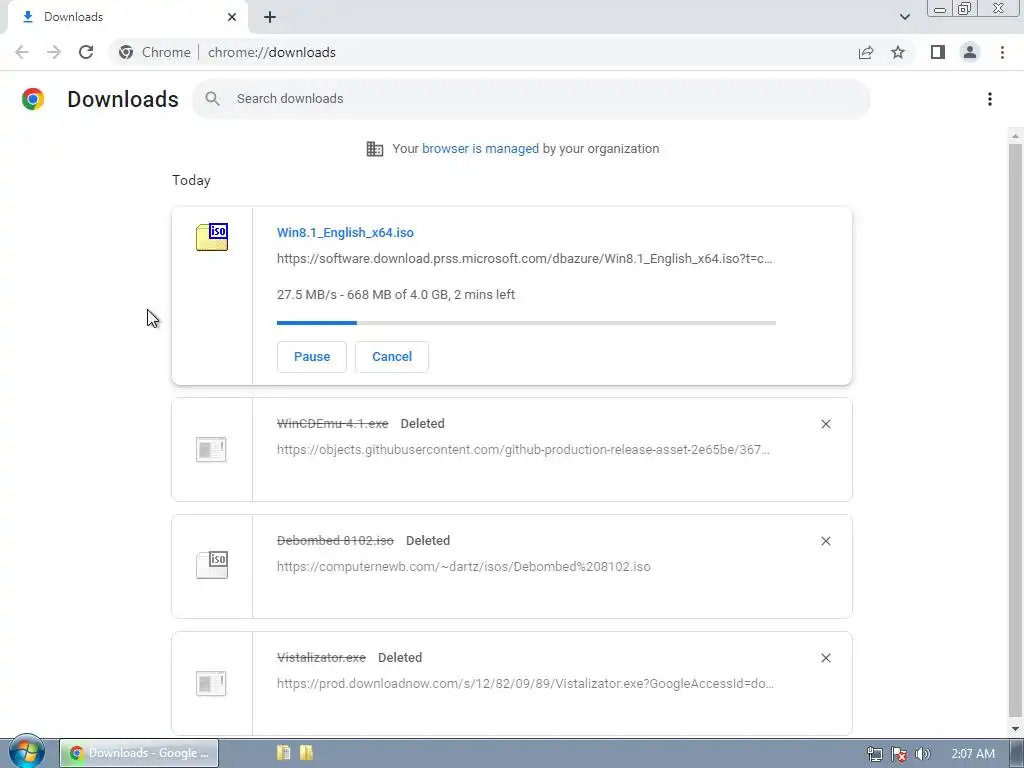The width and height of the screenshot is (1024, 768).
Task: Click the magnifier icon in search downloads
Action: [x=212, y=99]
